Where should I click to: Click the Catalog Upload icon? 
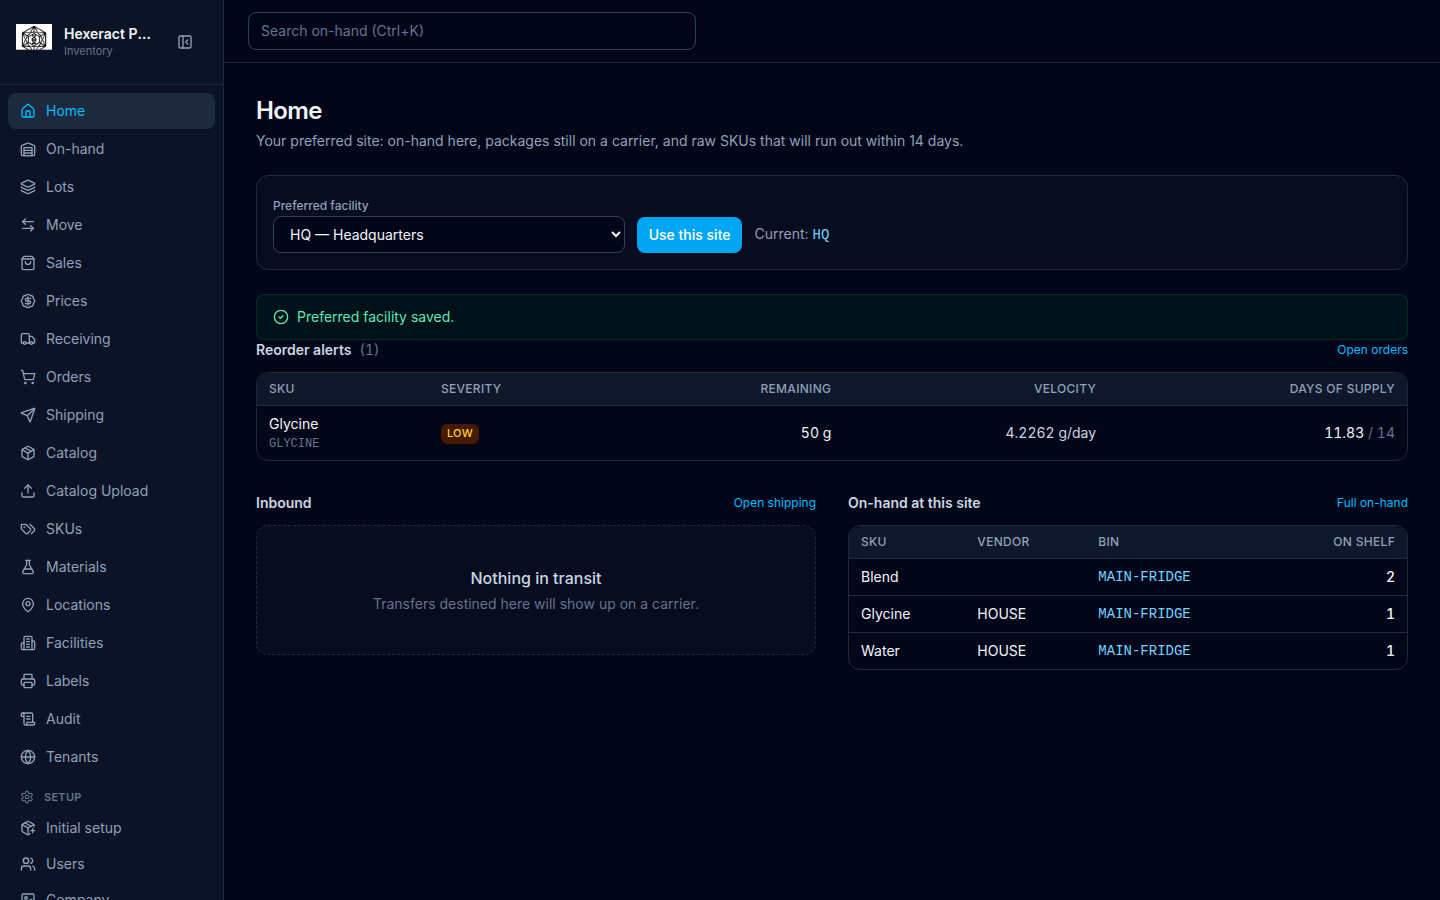(28, 491)
